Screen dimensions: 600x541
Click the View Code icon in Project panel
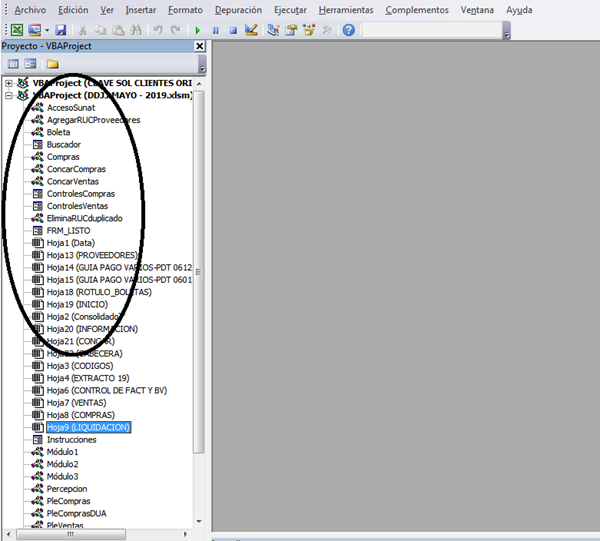(x=13, y=64)
